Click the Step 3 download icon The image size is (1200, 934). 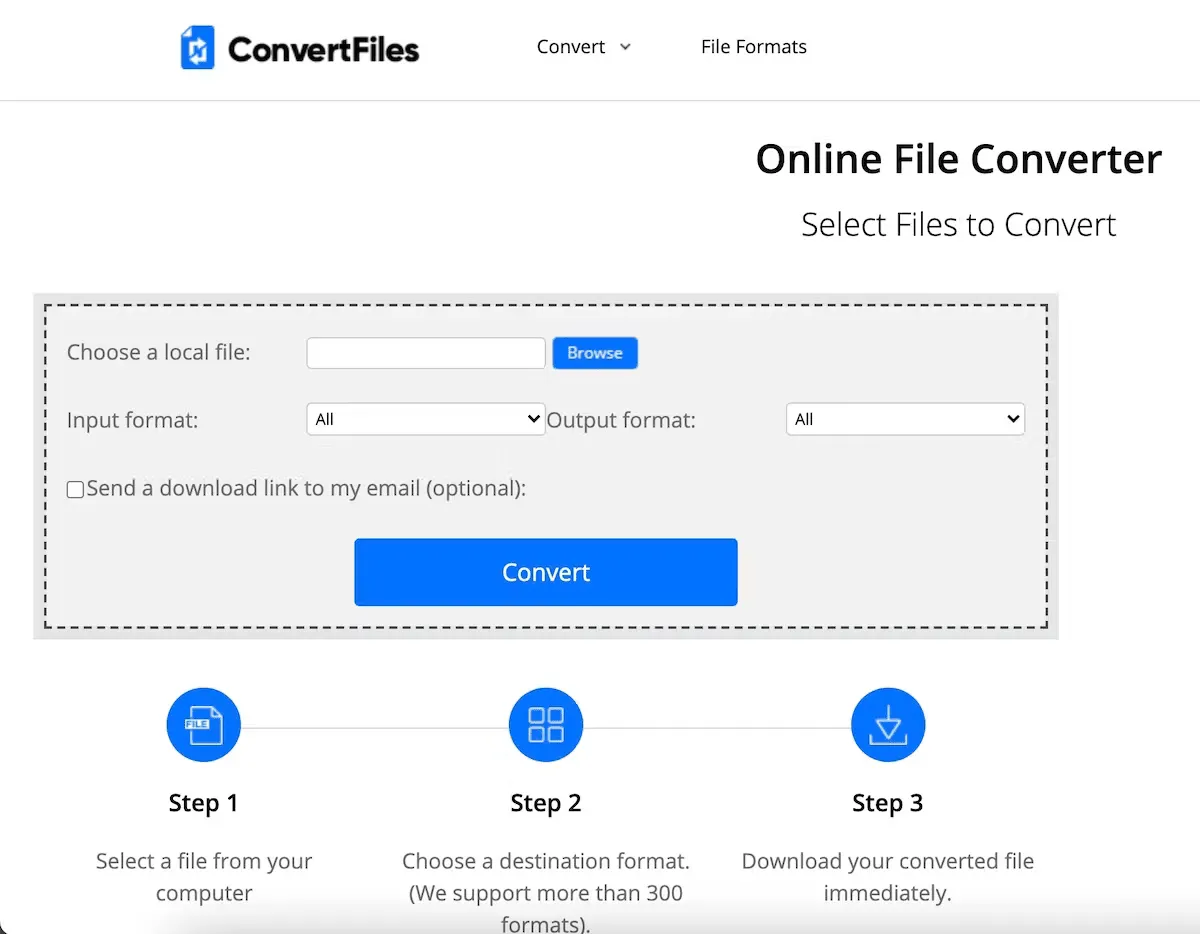[x=887, y=725]
